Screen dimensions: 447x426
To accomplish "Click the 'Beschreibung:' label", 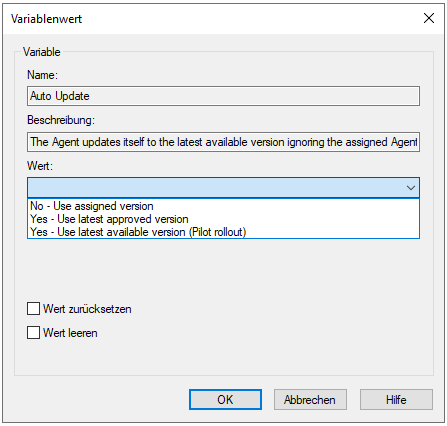I will (61, 120).
